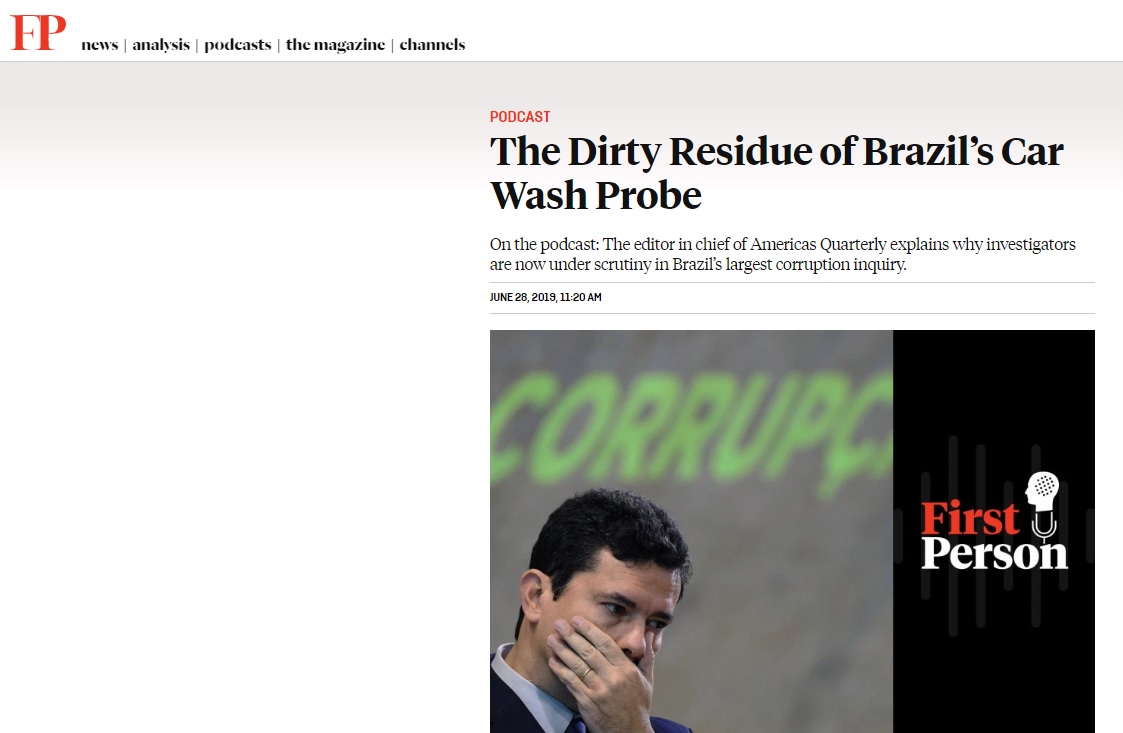Click the black podcast banner panel
Viewport: 1123px width, 733px height.
tap(994, 531)
